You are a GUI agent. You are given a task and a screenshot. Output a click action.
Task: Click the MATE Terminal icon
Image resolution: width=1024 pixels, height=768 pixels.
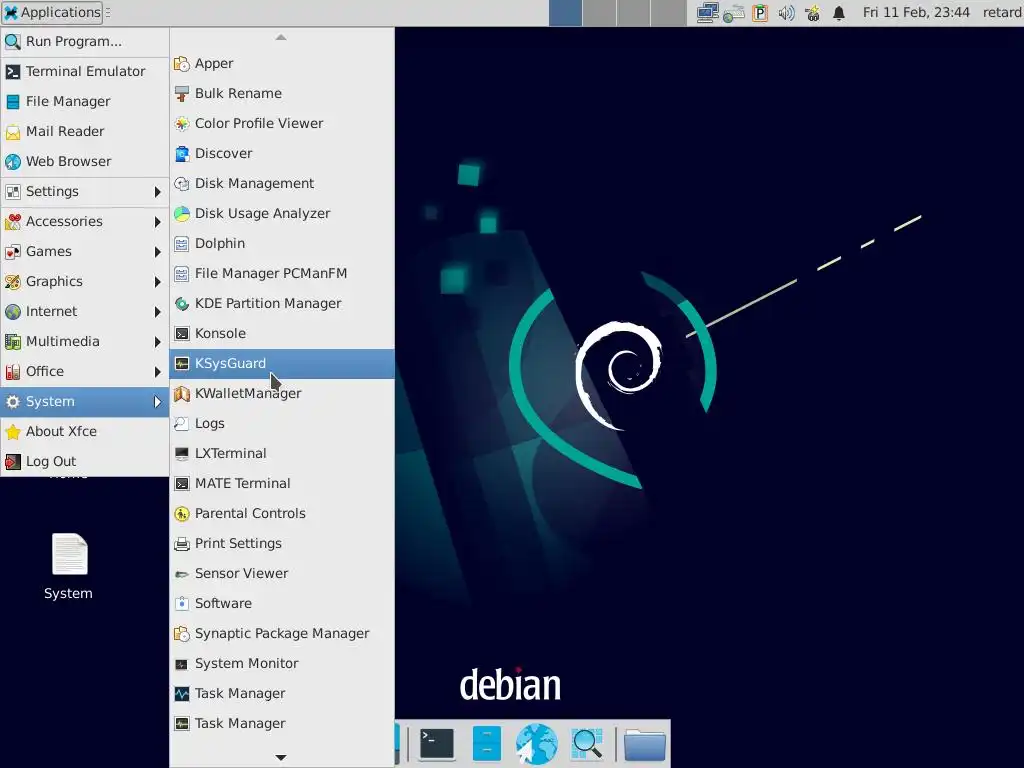tap(182, 484)
